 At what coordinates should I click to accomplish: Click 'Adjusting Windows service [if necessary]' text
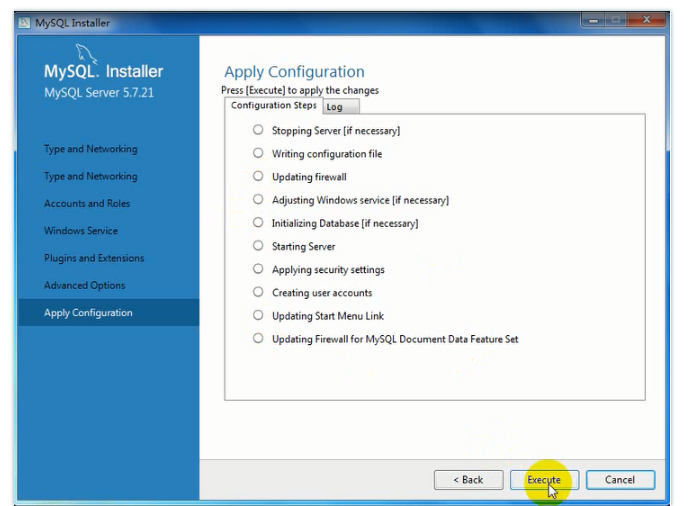(x=360, y=200)
